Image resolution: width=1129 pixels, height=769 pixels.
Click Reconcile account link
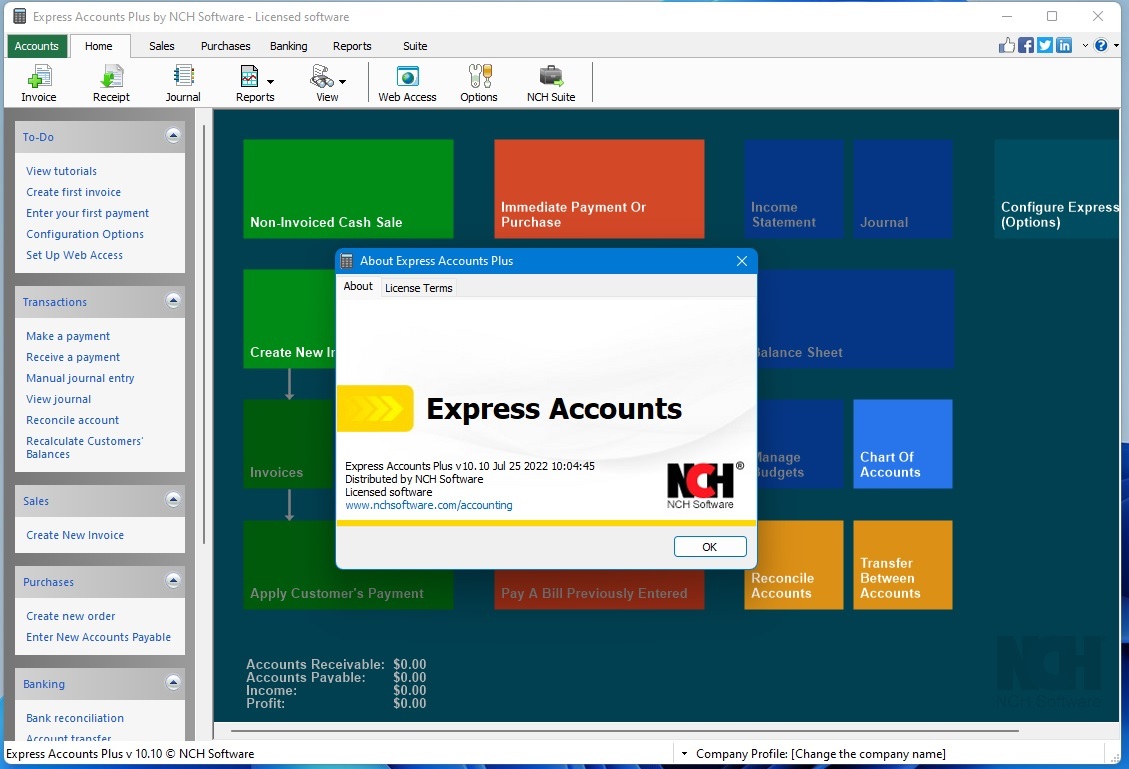pos(73,420)
